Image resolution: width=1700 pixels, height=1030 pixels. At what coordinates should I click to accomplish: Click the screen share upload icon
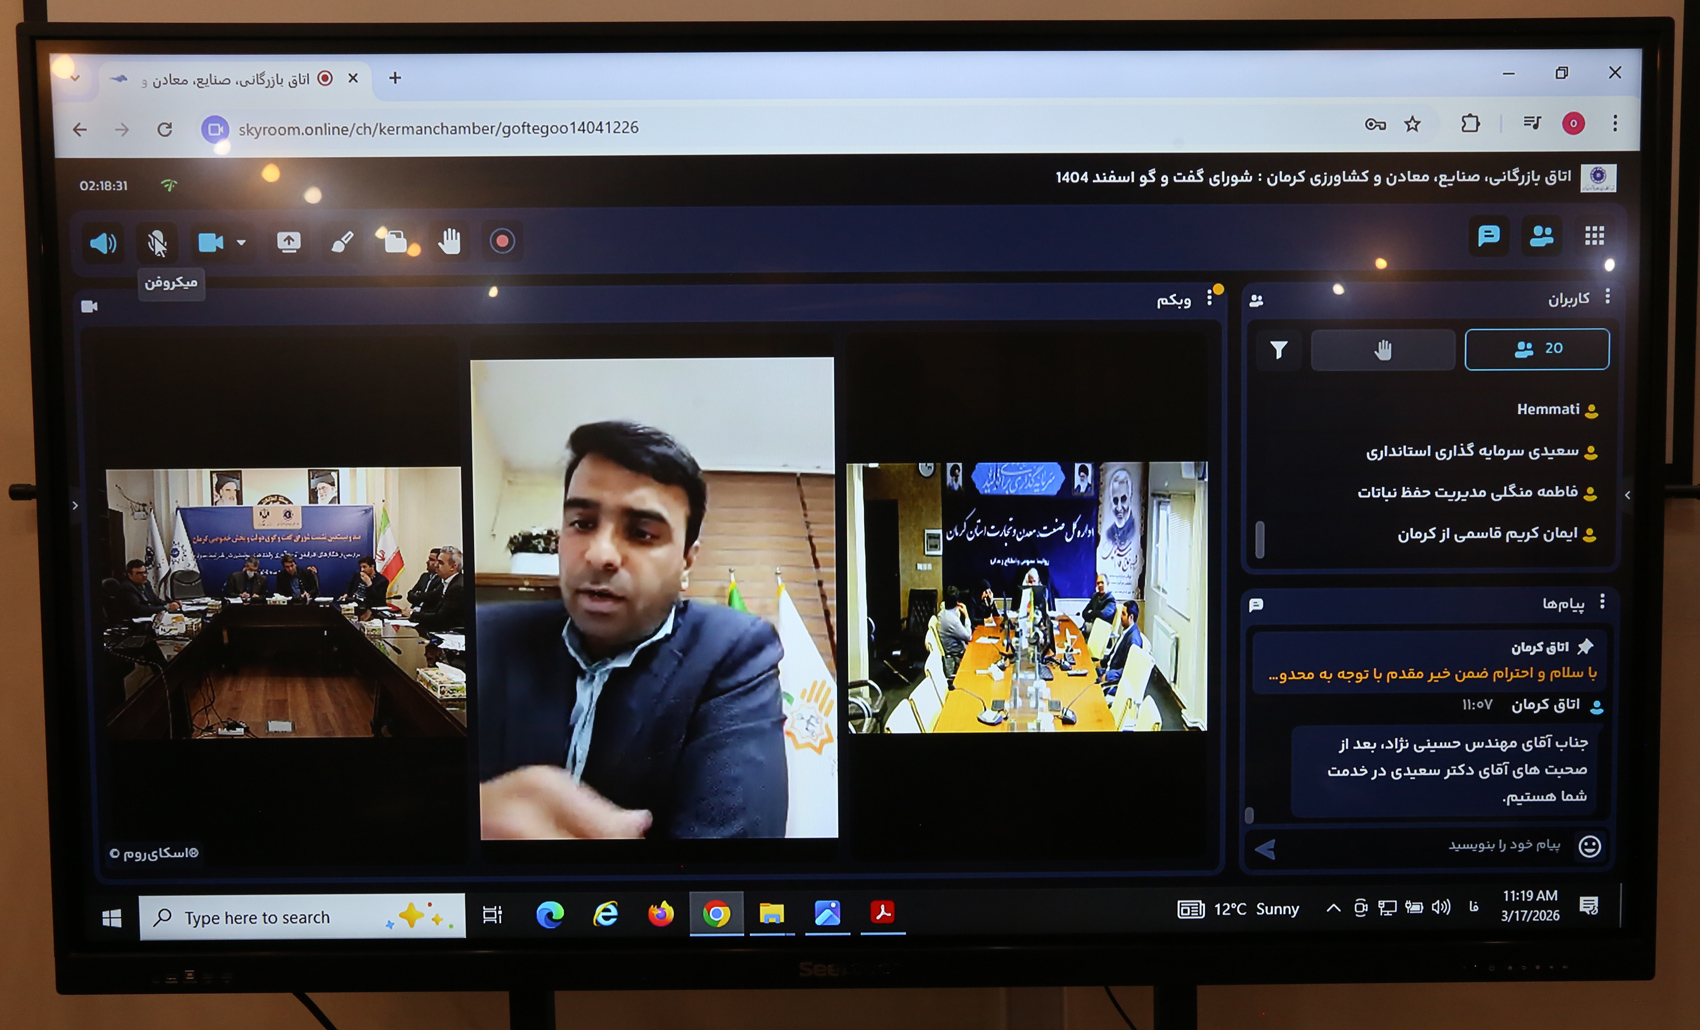(x=289, y=242)
